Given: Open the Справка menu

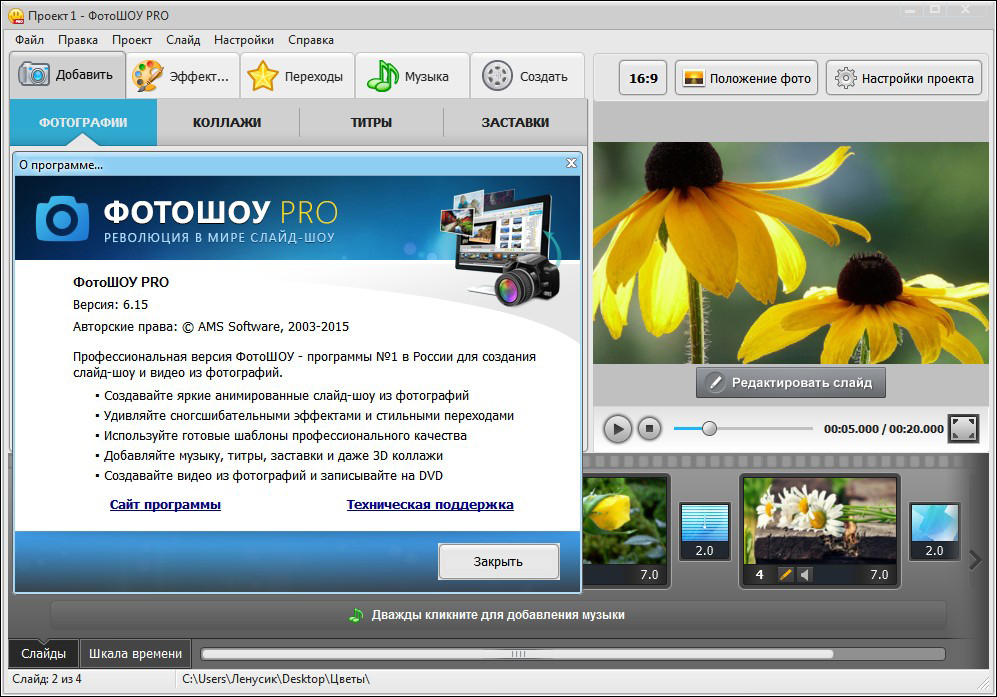Looking at the screenshot, I should pyautogui.click(x=310, y=40).
